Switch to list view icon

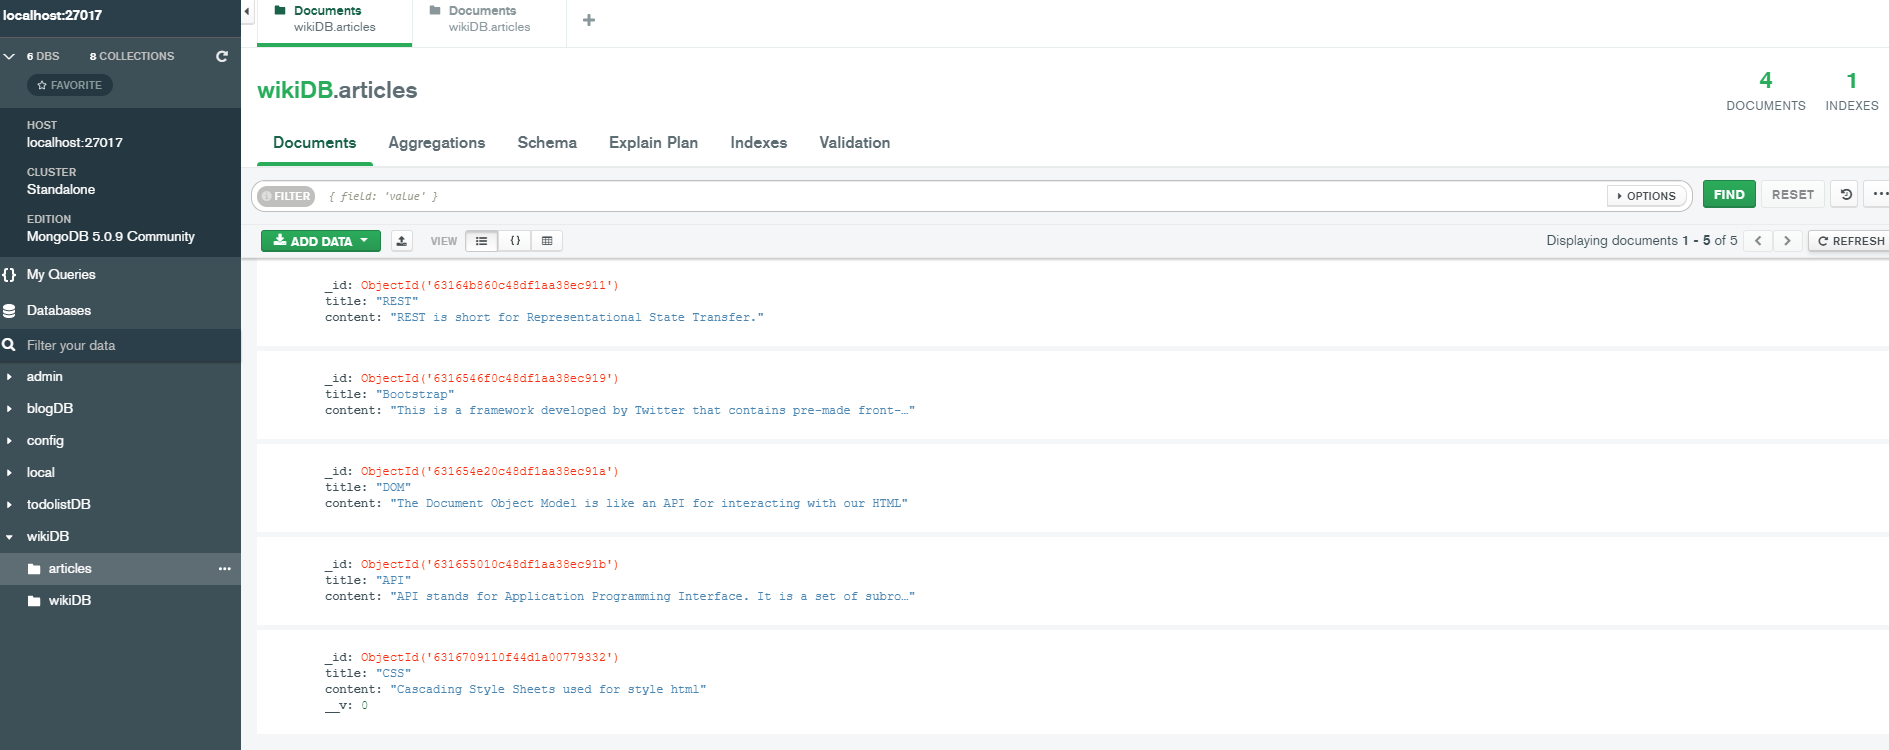(x=481, y=241)
